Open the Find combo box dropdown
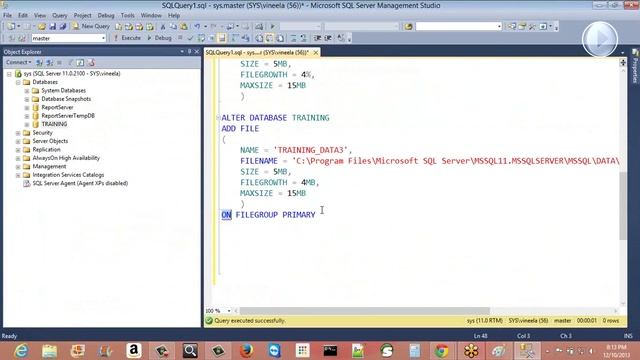Image resolution: width=640 pixels, height=360 pixels. tap(499, 27)
